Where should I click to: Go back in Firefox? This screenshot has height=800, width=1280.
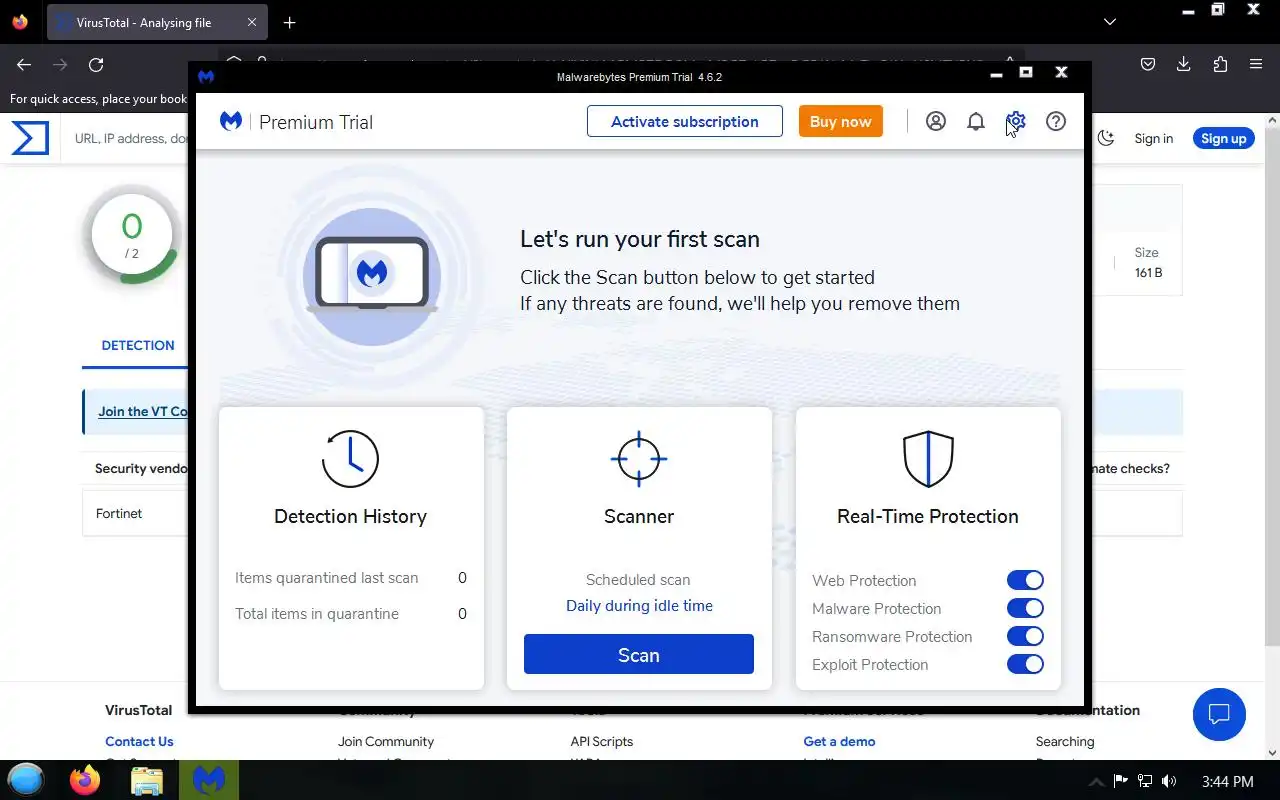tap(24, 65)
